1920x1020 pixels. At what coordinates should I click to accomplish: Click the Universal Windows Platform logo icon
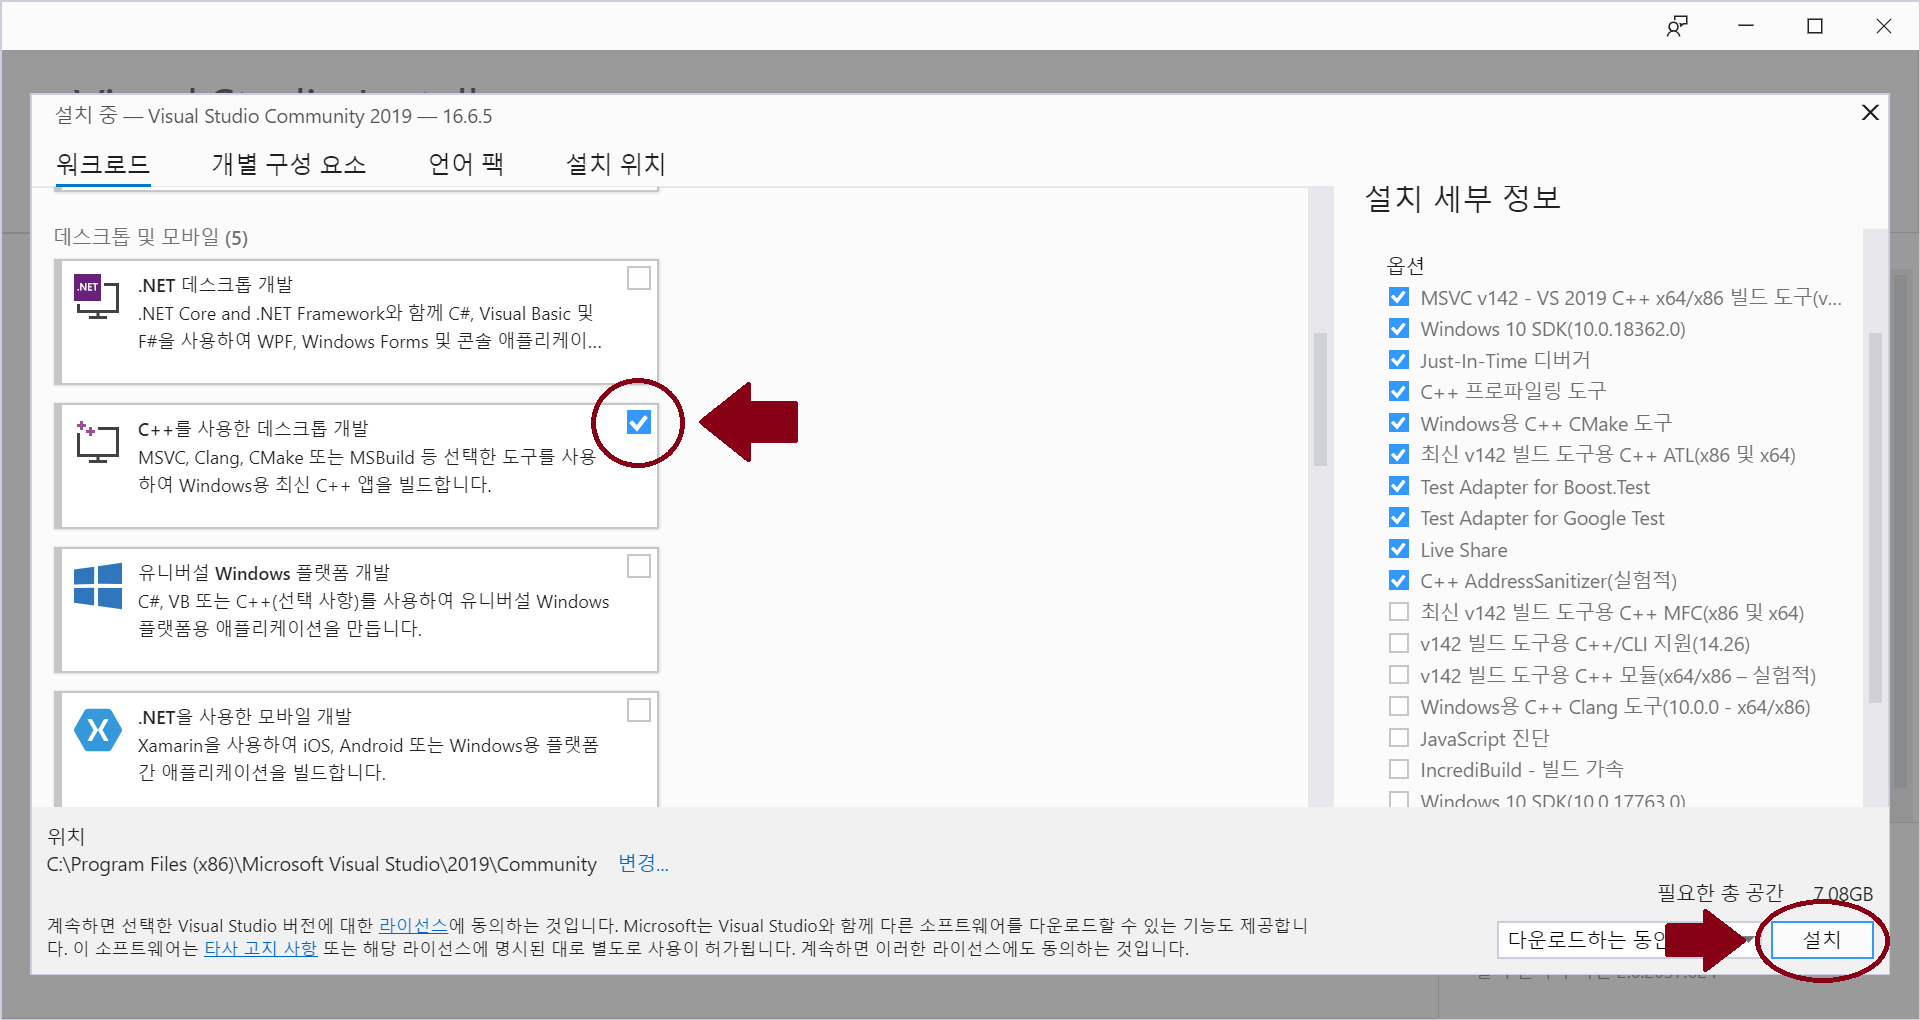click(x=98, y=585)
